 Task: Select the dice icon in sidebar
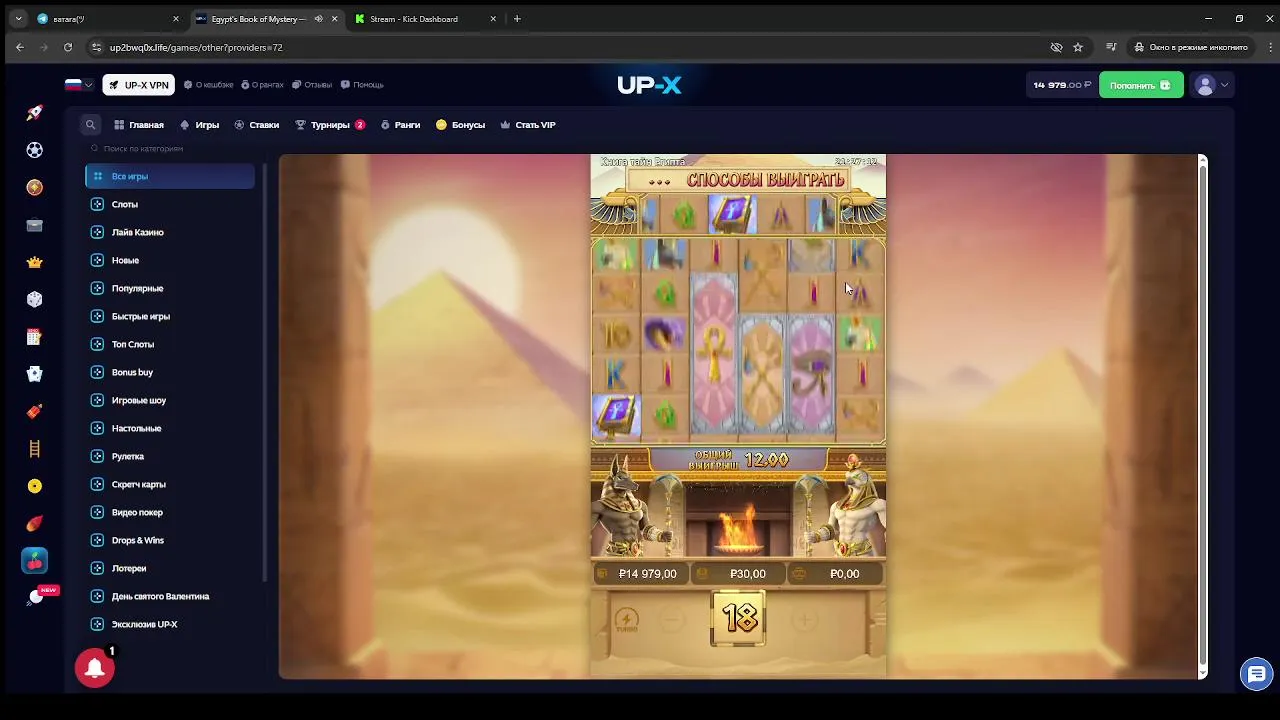pos(35,299)
